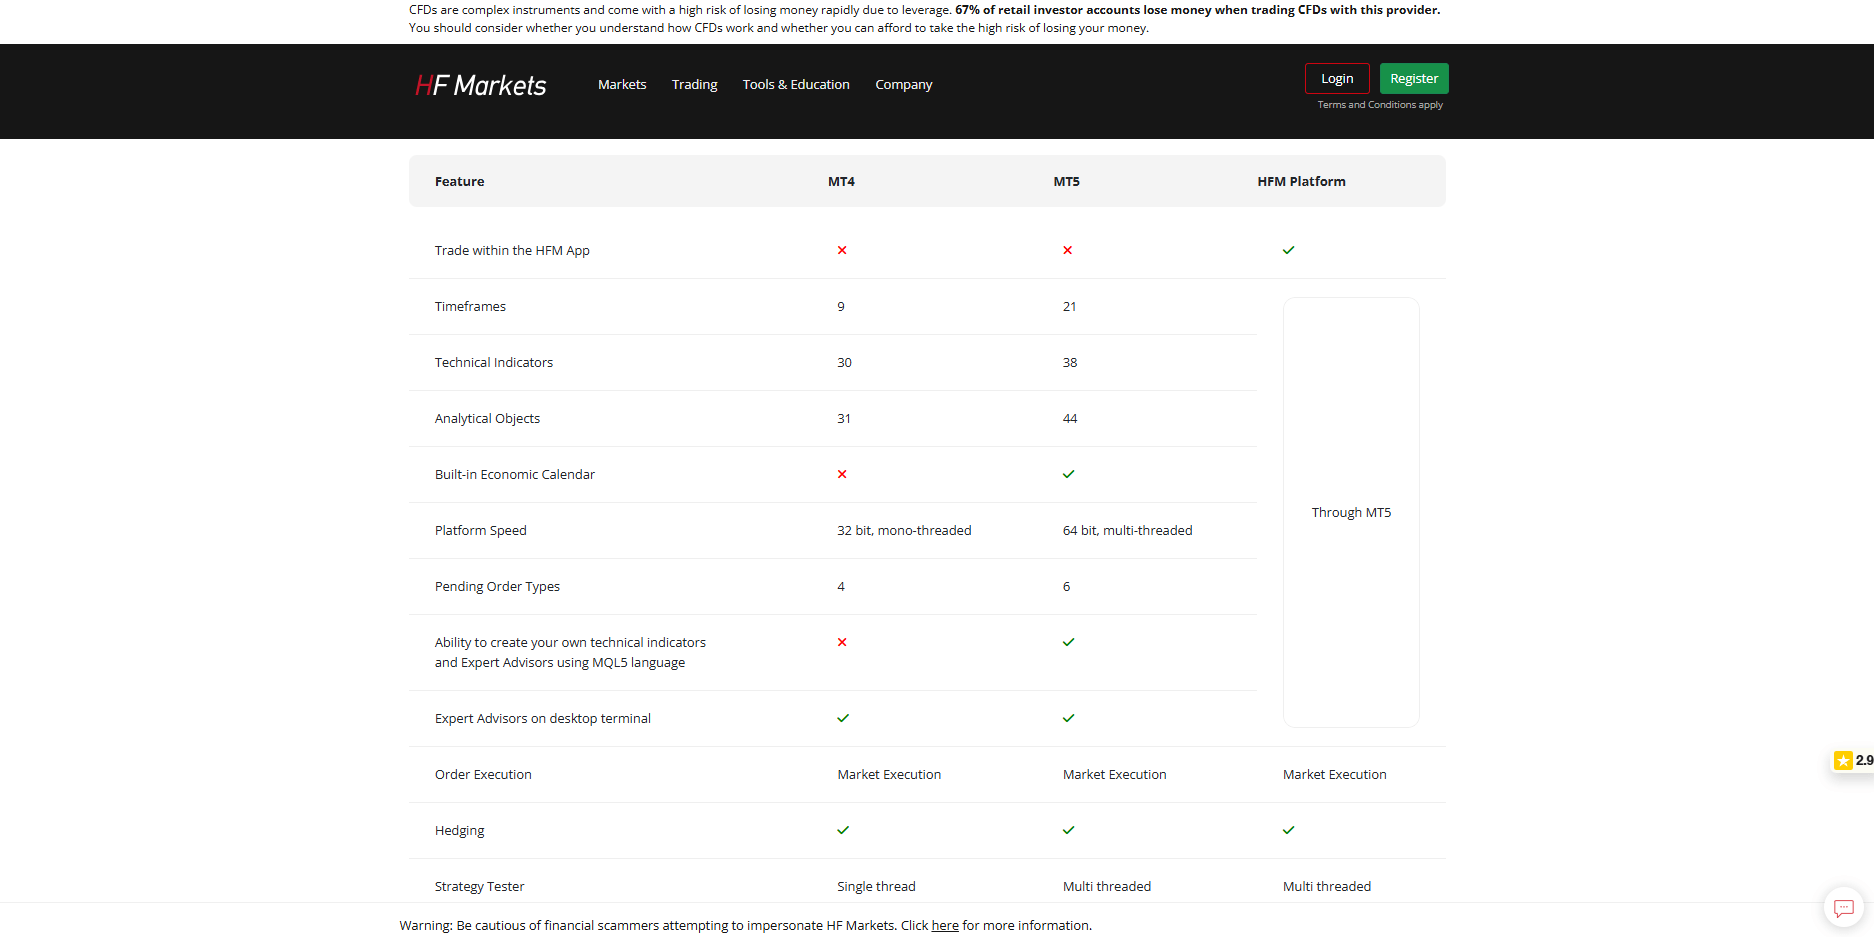This screenshot has width=1874, height=937.
Task: Click MT4 checkmark in Hedging row
Action: (x=843, y=830)
